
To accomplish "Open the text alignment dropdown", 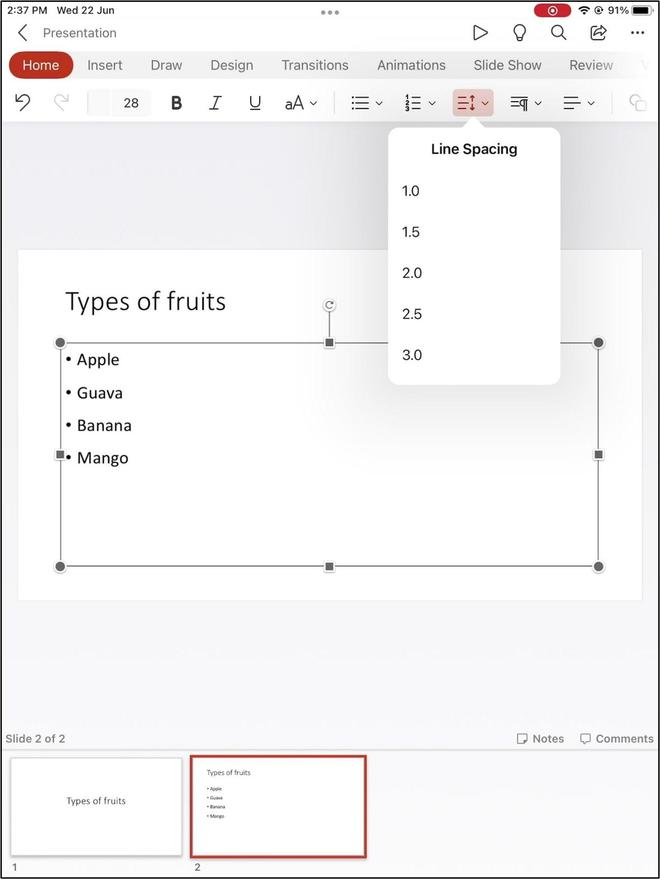I will (578, 103).
